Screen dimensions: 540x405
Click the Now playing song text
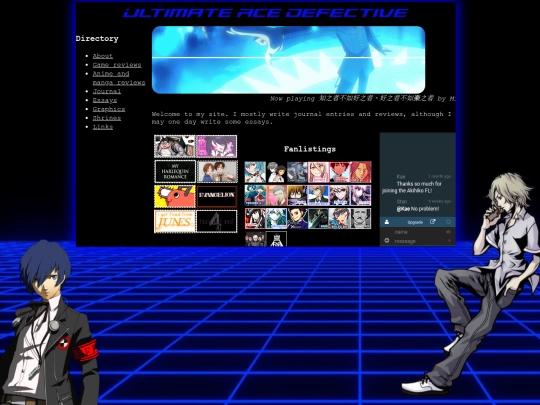coord(362,99)
